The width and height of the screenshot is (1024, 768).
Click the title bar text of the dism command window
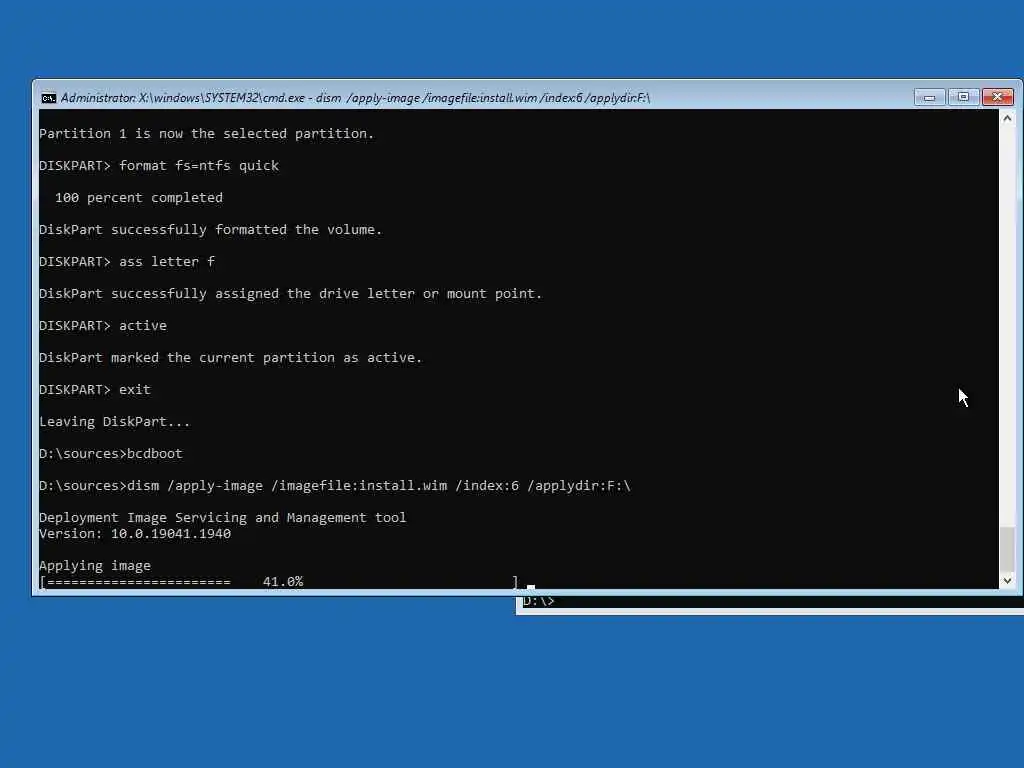[x=355, y=98]
